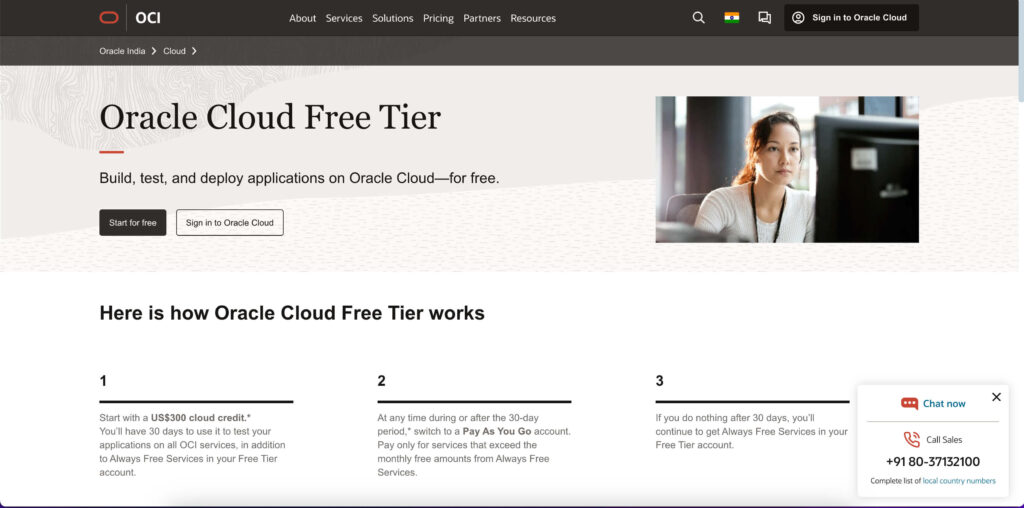Click the India flag country selector
The width and height of the screenshot is (1024, 508).
click(x=731, y=18)
